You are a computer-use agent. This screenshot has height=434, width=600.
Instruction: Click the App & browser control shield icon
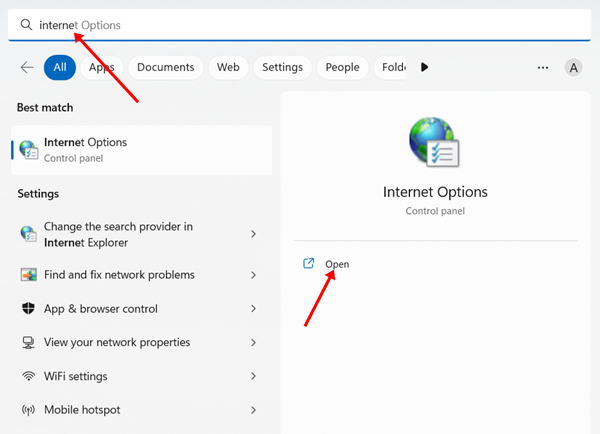pos(28,309)
